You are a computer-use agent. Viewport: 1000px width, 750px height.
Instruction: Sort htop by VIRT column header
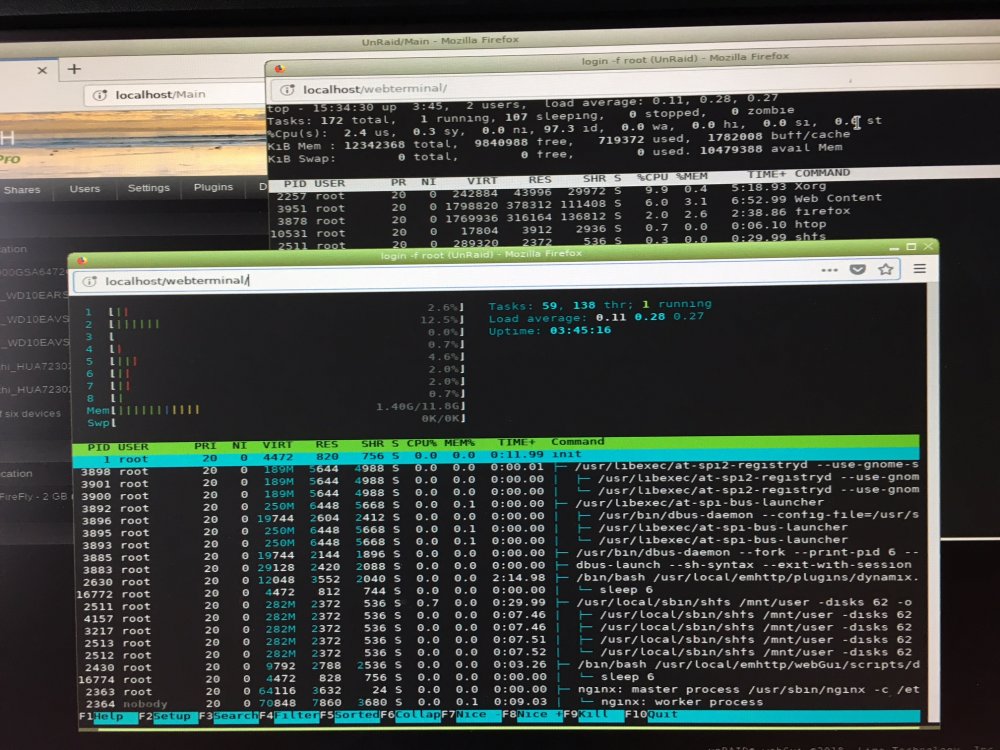277,445
